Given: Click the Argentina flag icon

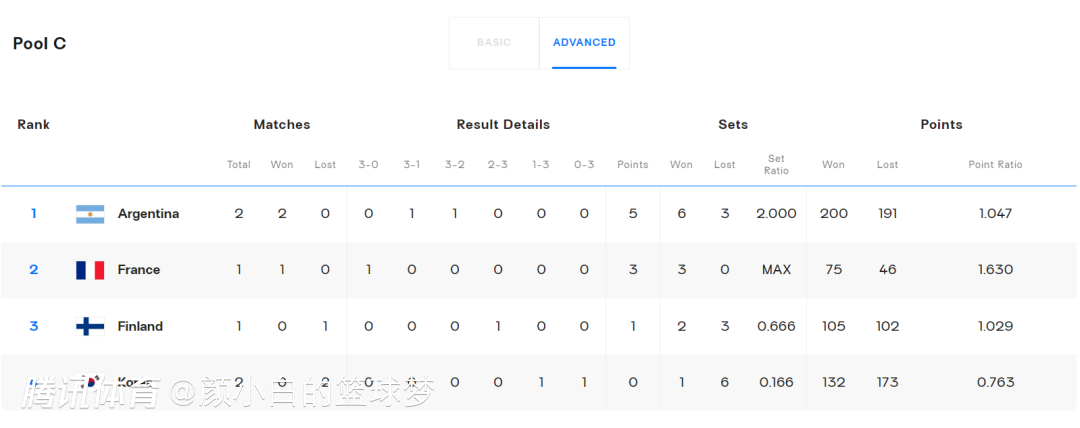Looking at the screenshot, I should tap(90, 214).
